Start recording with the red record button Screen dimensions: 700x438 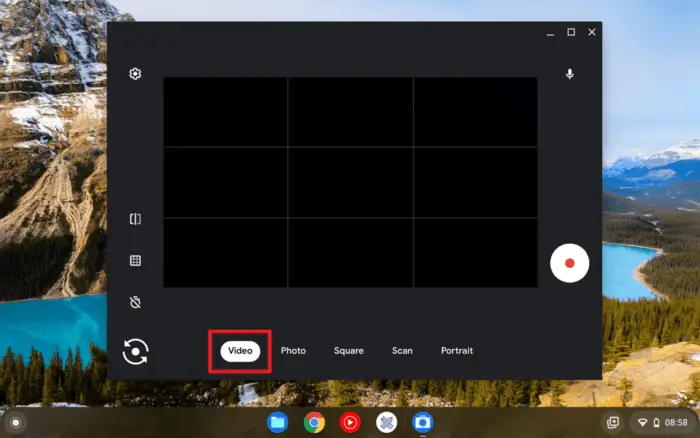coord(570,263)
